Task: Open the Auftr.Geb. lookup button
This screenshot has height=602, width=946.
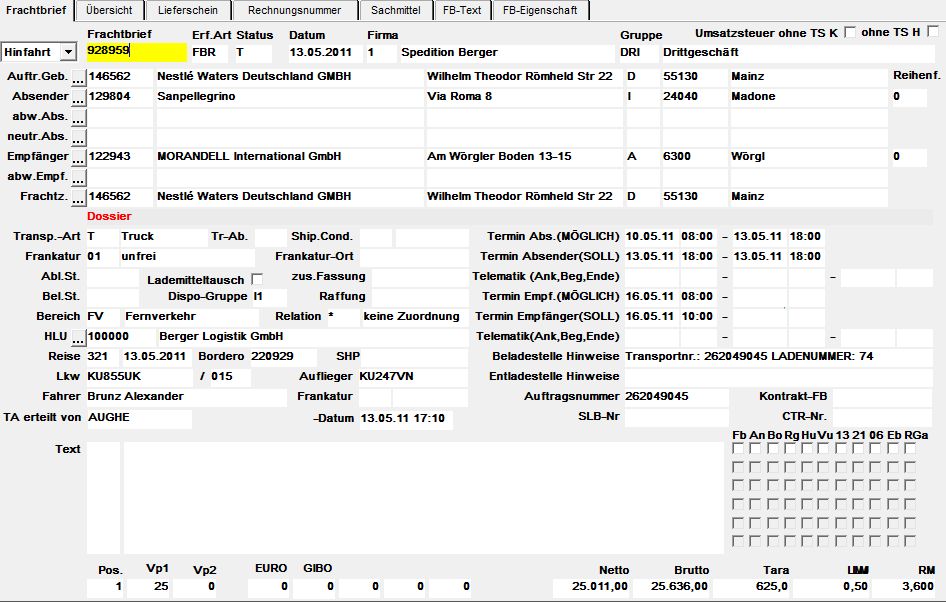Action: (x=78, y=78)
